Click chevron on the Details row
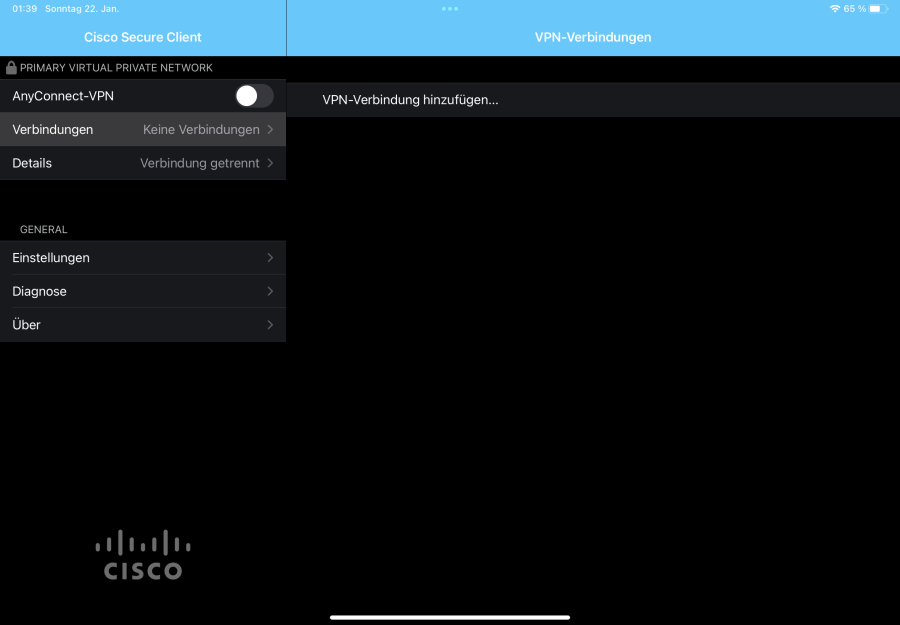This screenshot has height=625, width=900. [270, 163]
